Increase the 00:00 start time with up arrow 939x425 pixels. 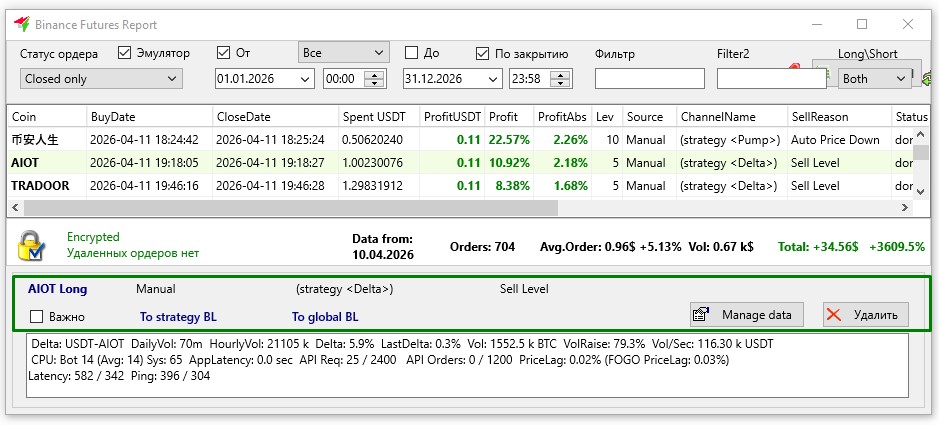pyautogui.click(x=375, y=74)
